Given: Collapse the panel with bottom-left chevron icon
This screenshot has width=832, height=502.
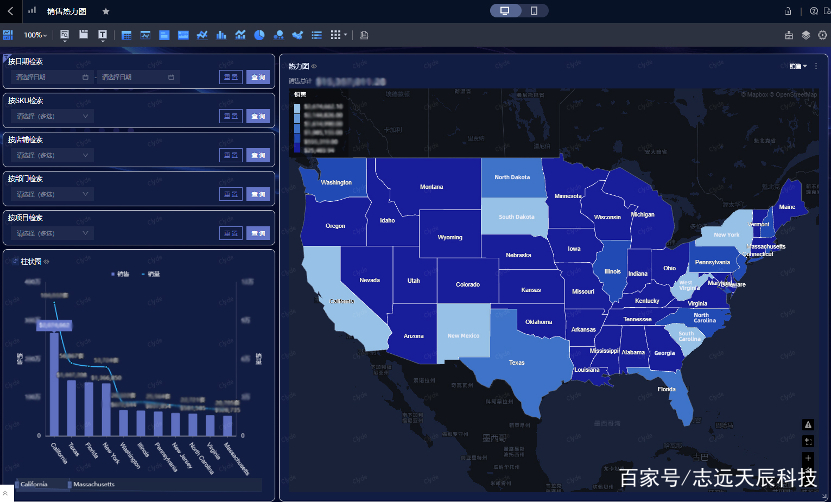Looking at the screenshot, I should [x=5, y=494].
